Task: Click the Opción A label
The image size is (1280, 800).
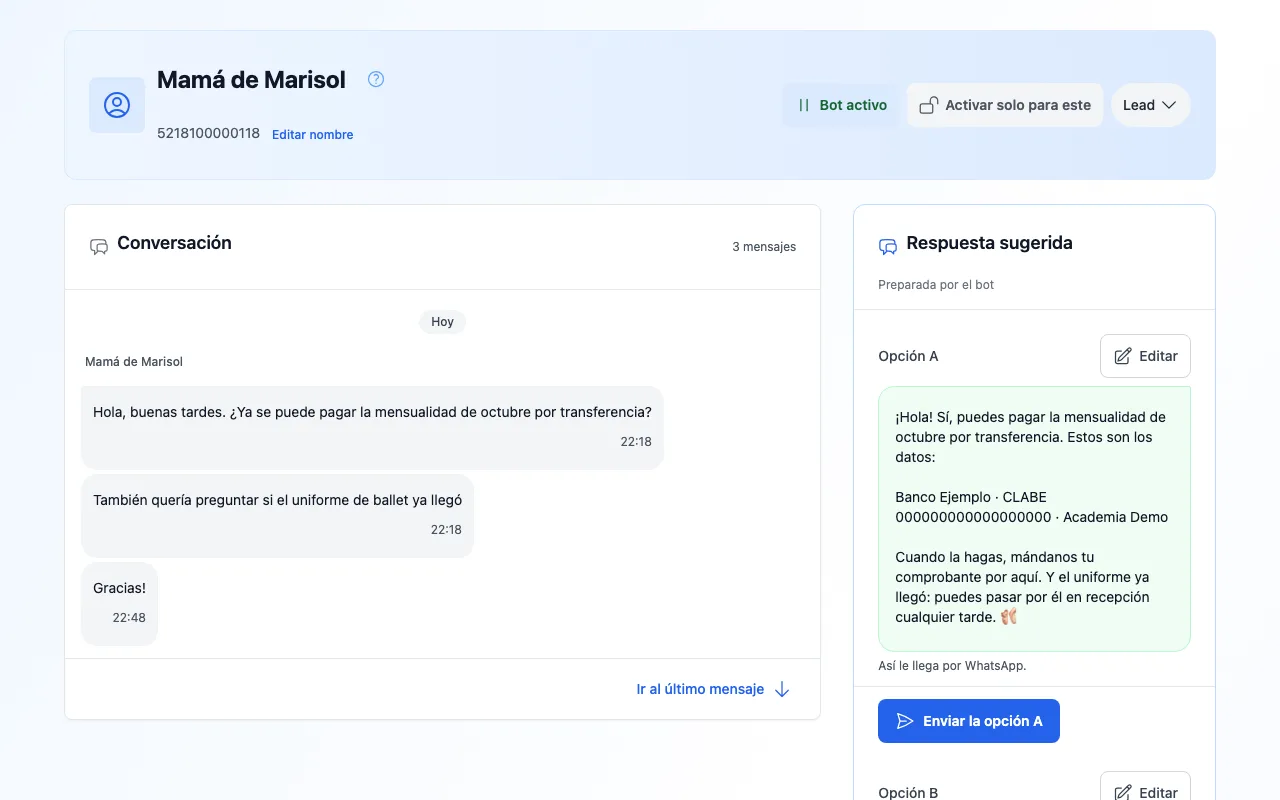Action: pyautogui.click(x=908, y=356)
